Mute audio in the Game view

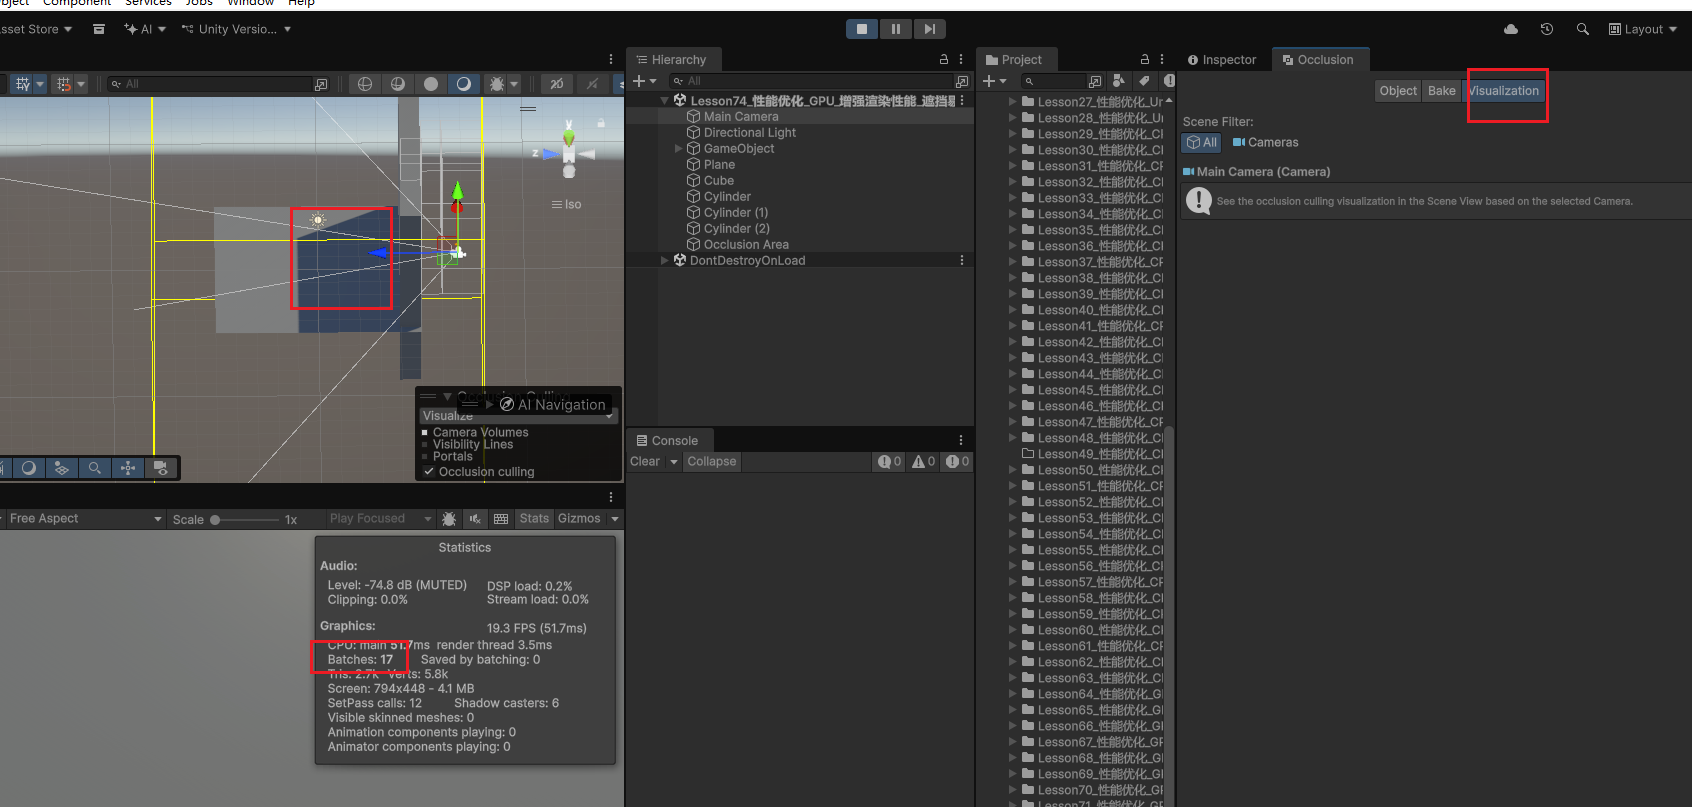[475, 519]
